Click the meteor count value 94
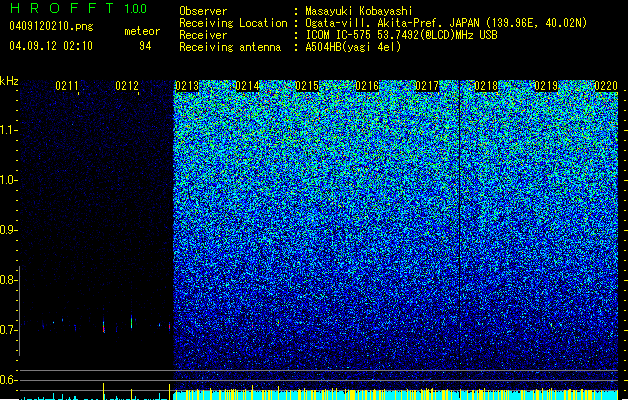The height and width of the screenshot is (400, 629). 145,46
